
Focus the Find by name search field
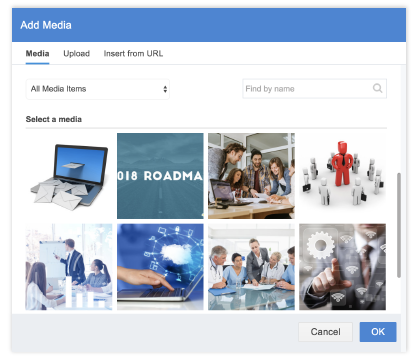point(314,89)
